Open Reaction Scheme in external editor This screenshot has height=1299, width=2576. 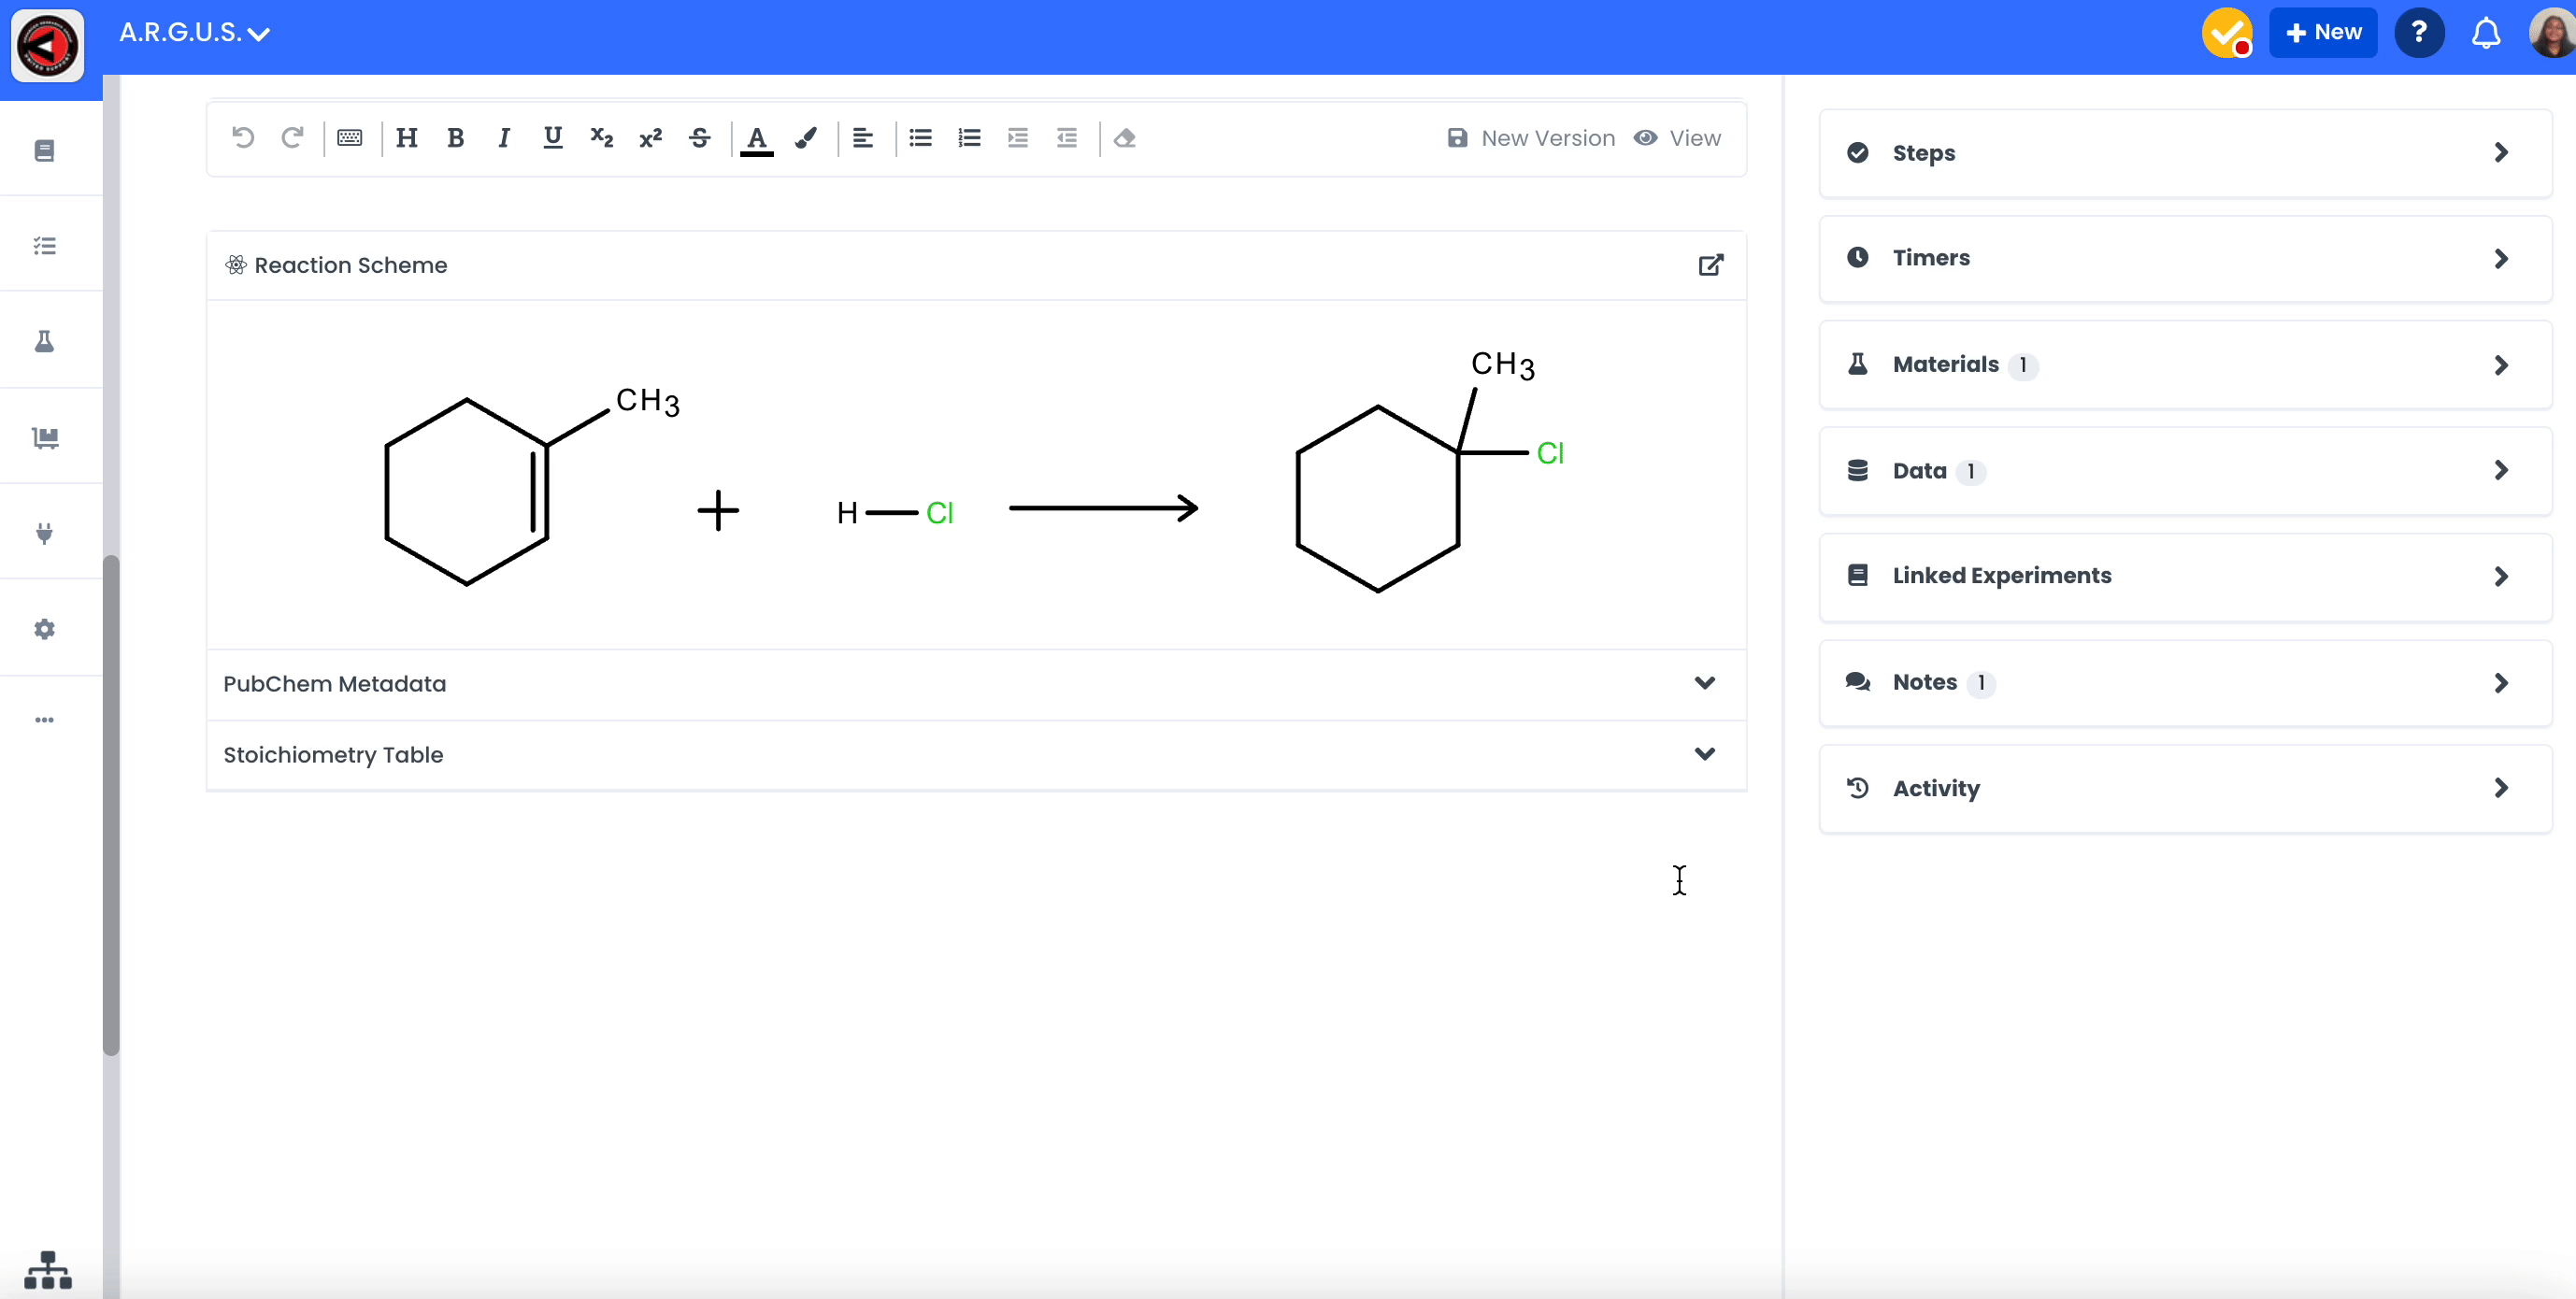(1710, 265)
